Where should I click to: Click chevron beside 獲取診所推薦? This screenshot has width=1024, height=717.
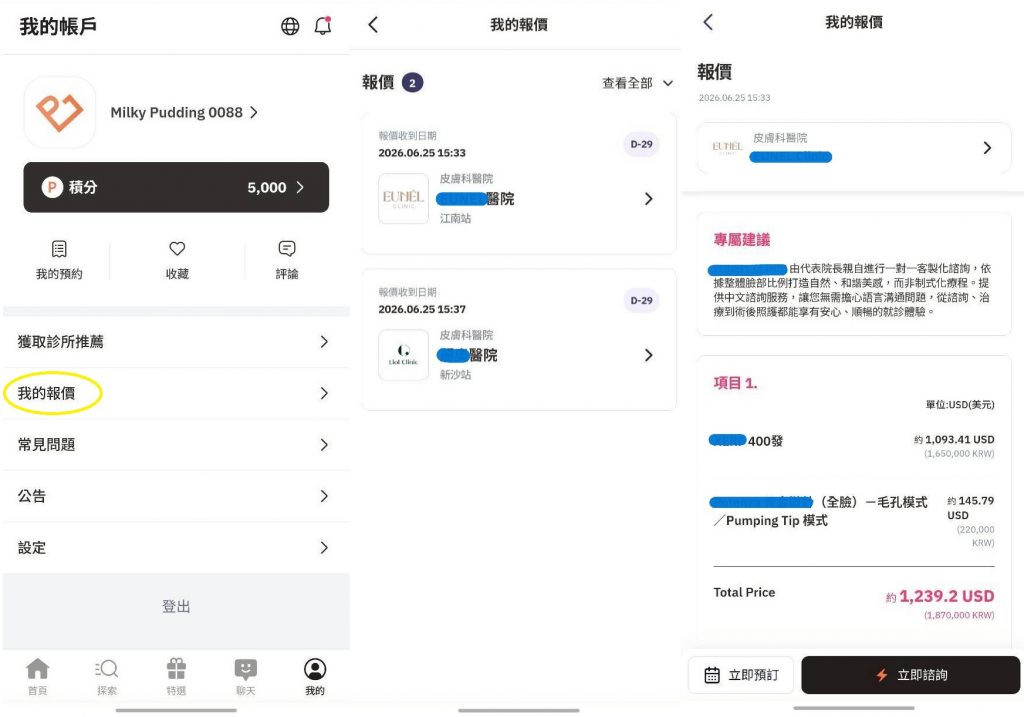coord(324,342)
